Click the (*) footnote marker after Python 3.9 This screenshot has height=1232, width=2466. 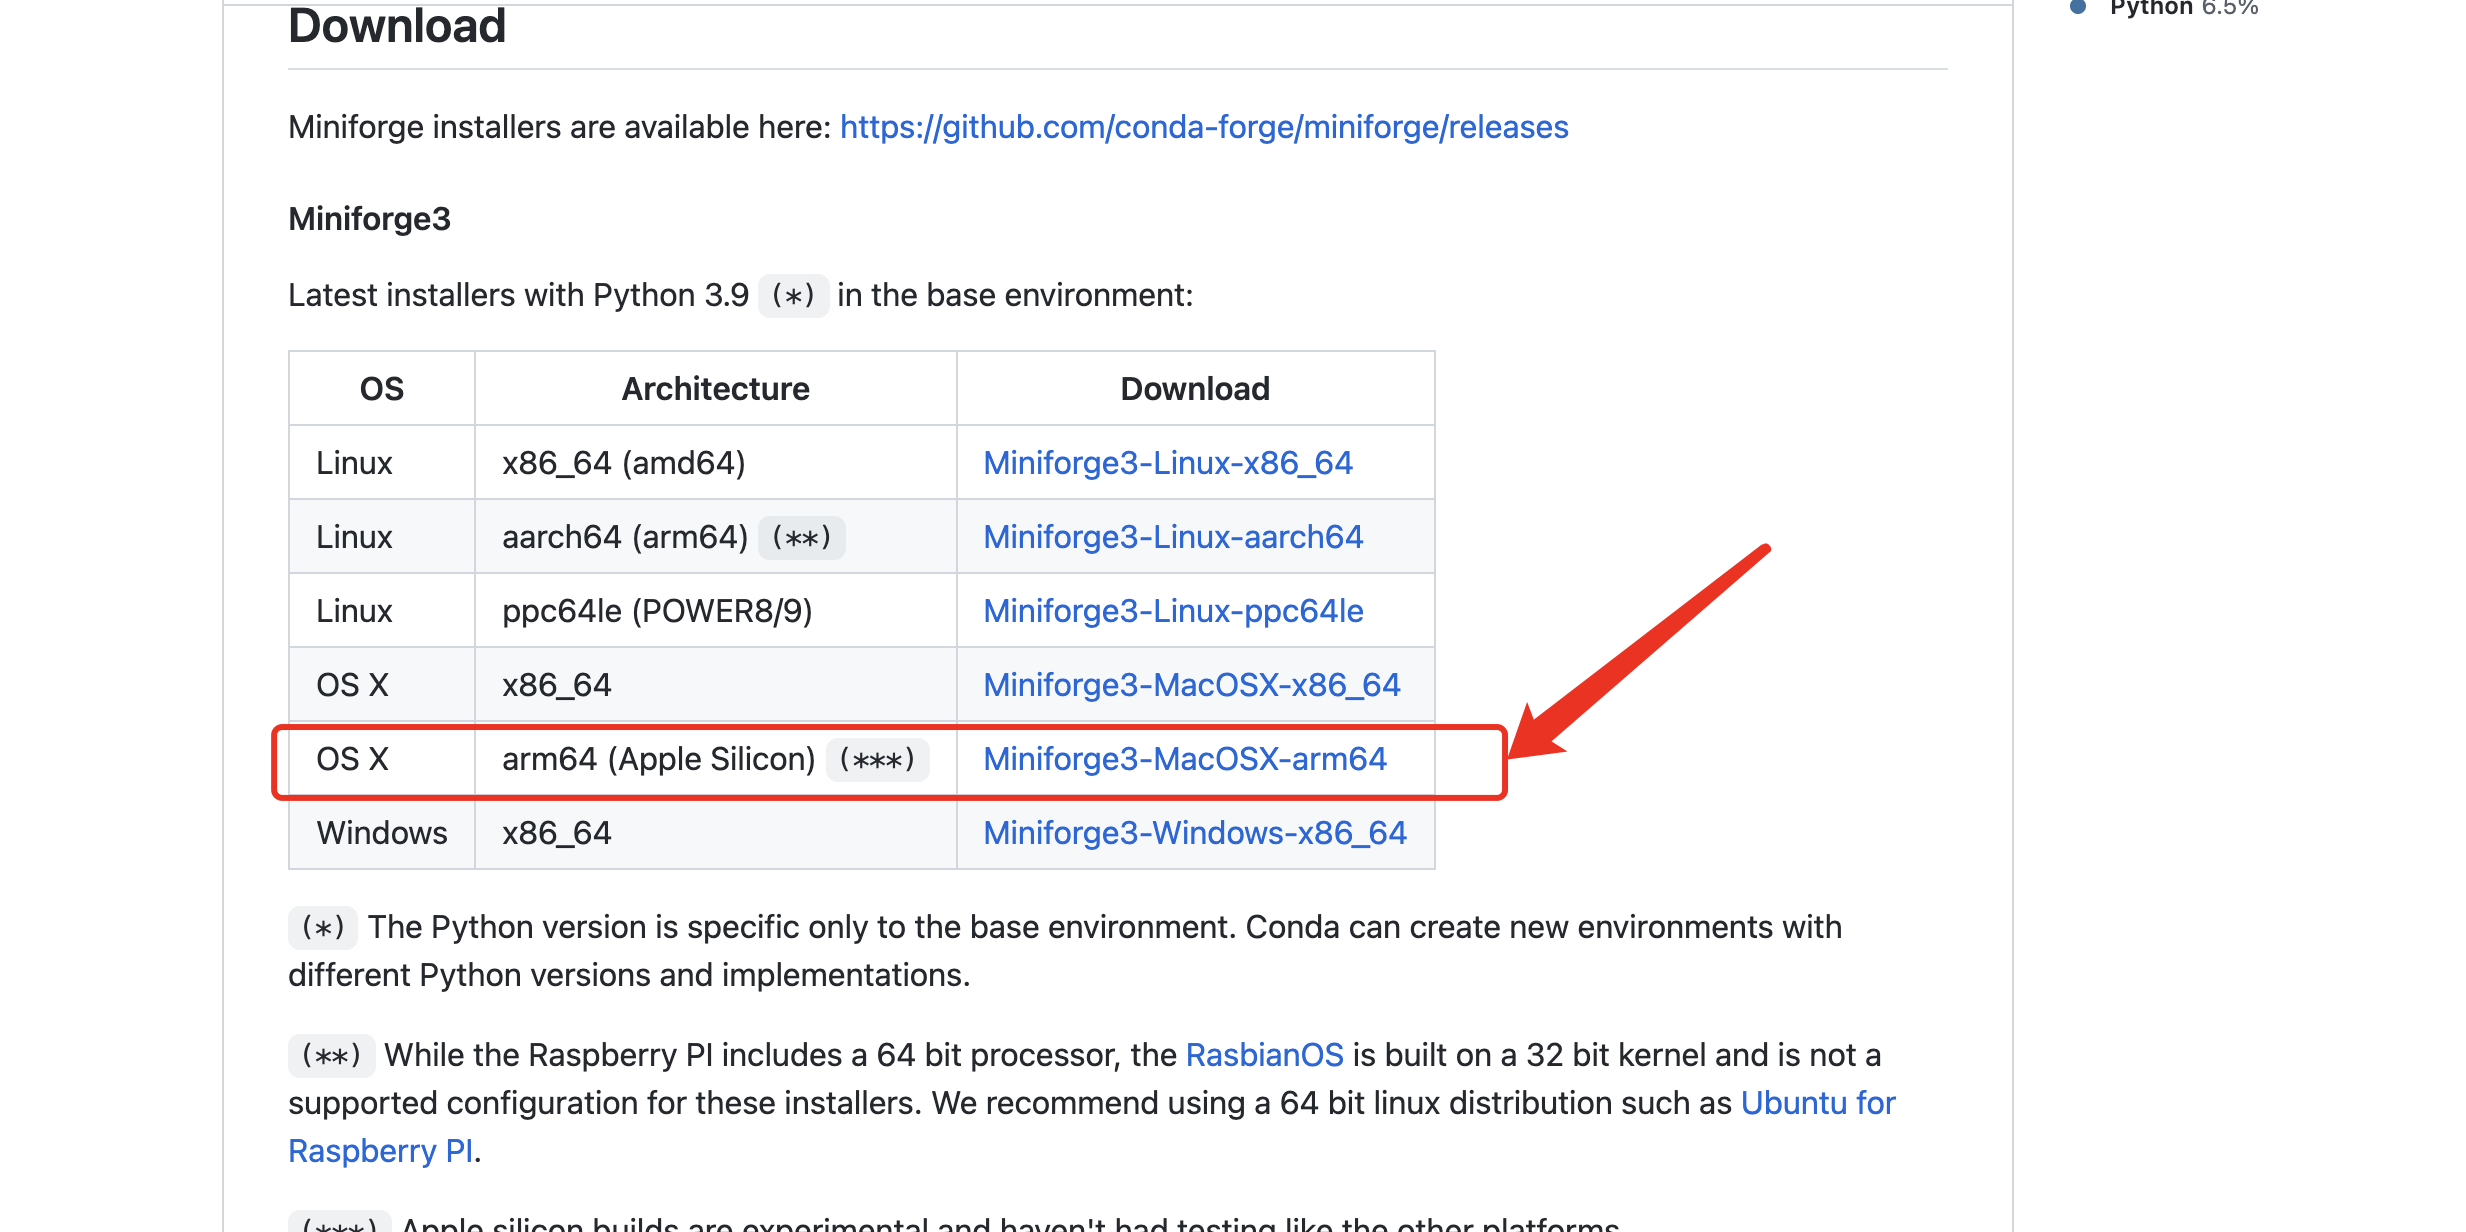click(x=793, y=296)
